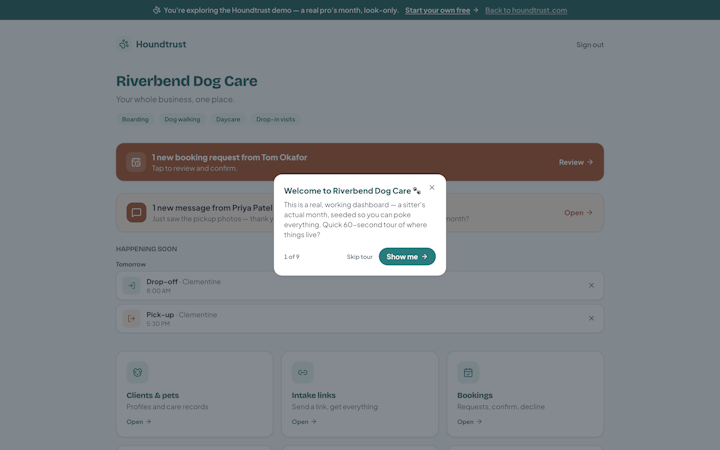The height and width of the screenshot is (450, 720).
Task: Click the Priya Patel message chat icon
Action: [136, 213]
